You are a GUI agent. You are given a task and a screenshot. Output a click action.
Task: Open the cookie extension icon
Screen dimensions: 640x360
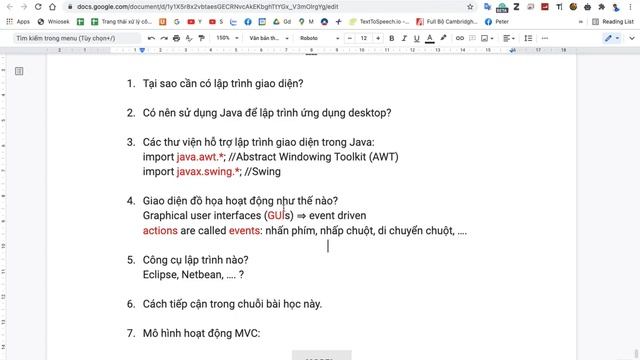573,7
